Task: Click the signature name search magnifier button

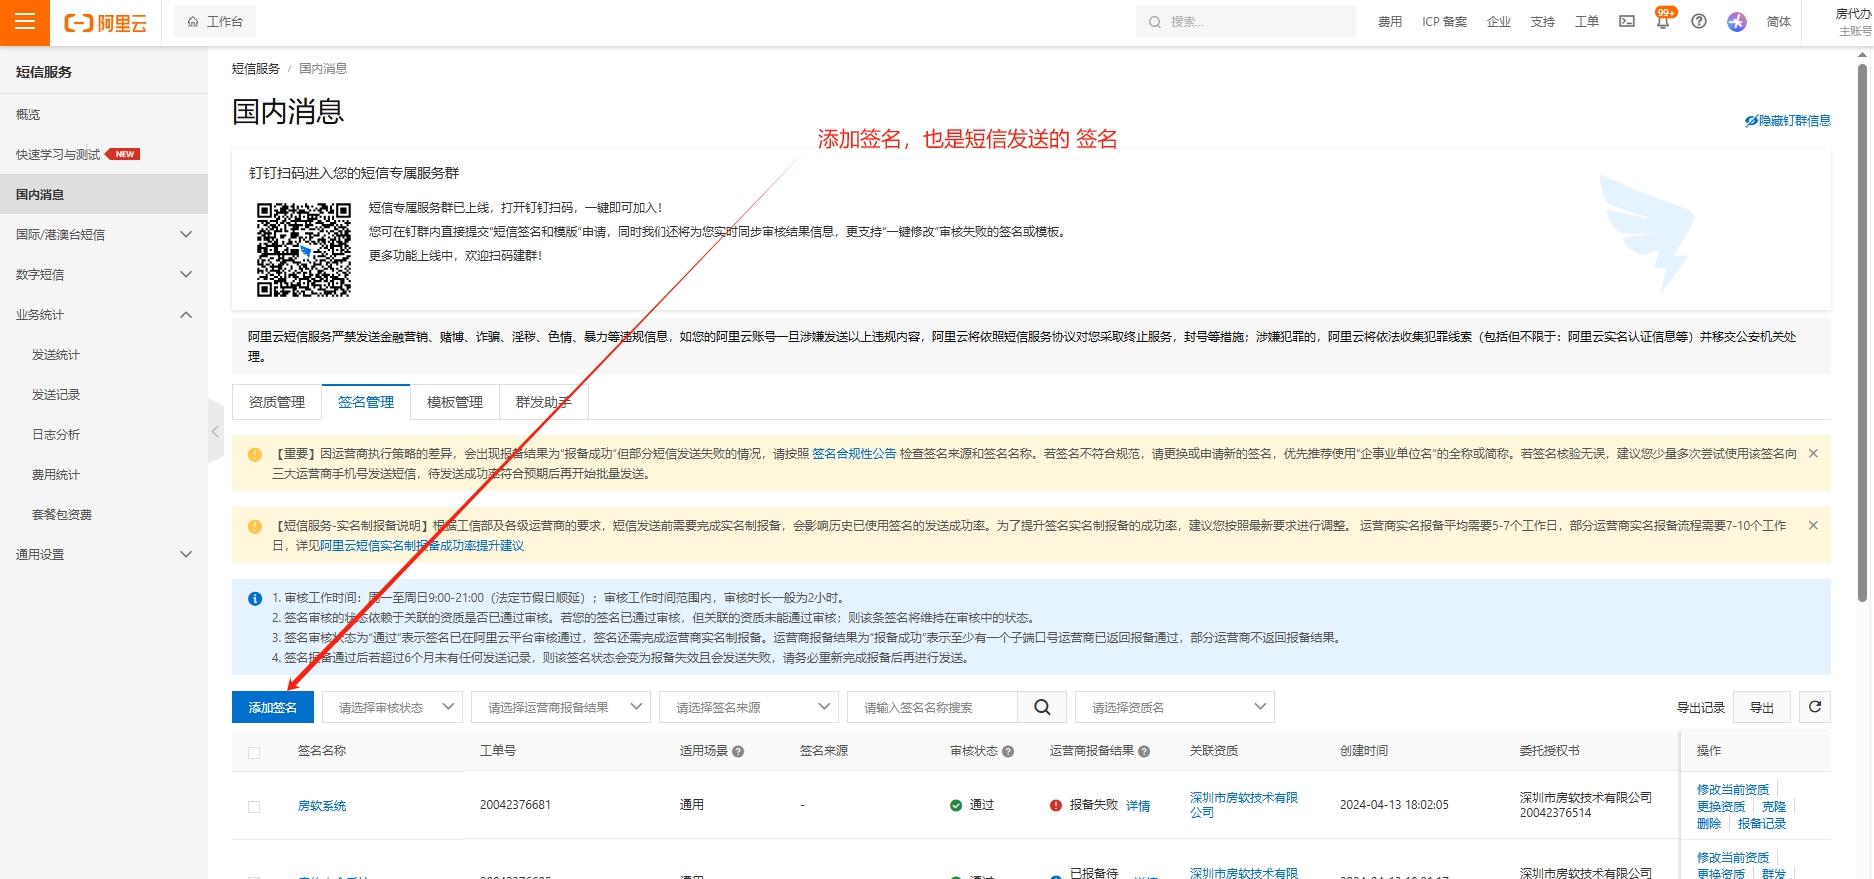Action: (x=1042, y=707)
